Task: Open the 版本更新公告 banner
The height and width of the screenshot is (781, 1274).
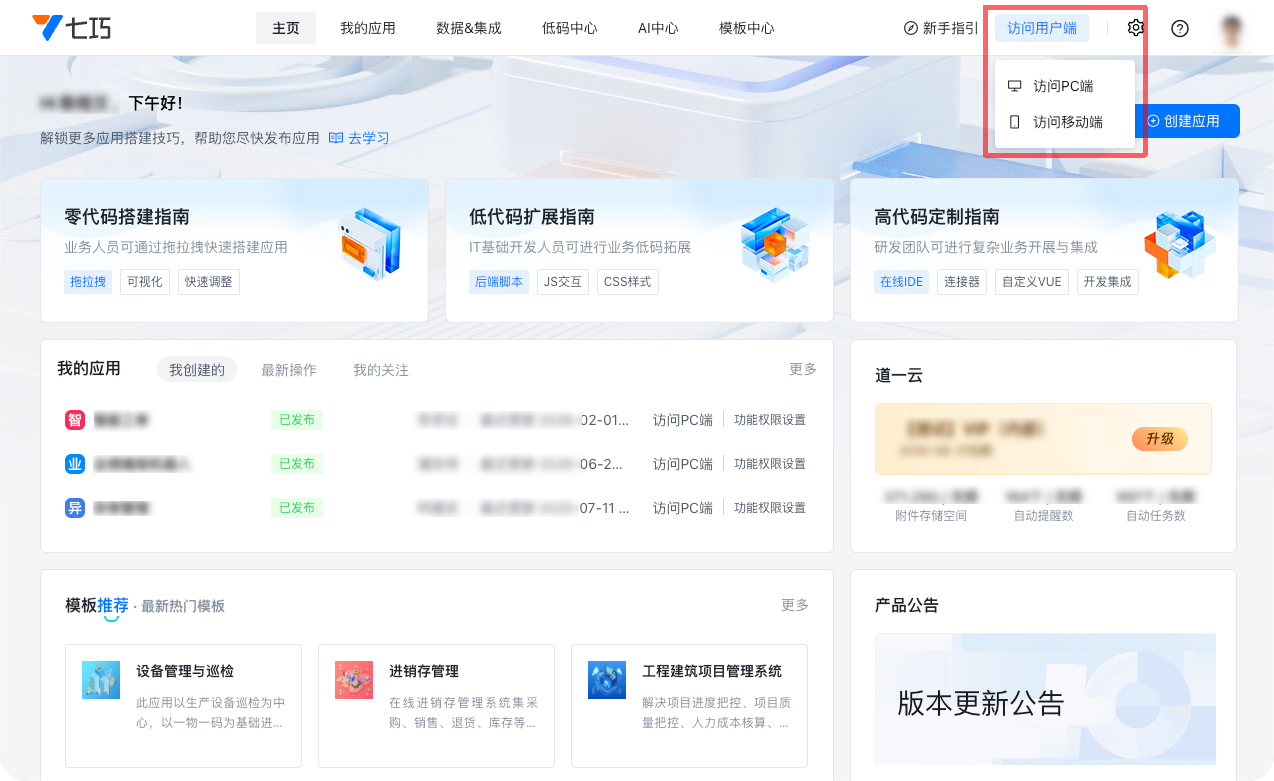Action: [1045, 700]
